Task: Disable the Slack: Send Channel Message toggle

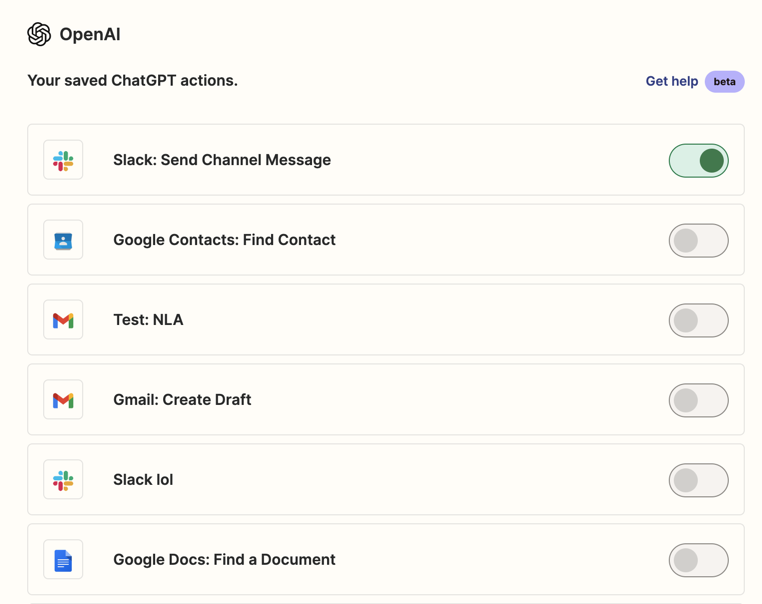Action: pos(698,160)
